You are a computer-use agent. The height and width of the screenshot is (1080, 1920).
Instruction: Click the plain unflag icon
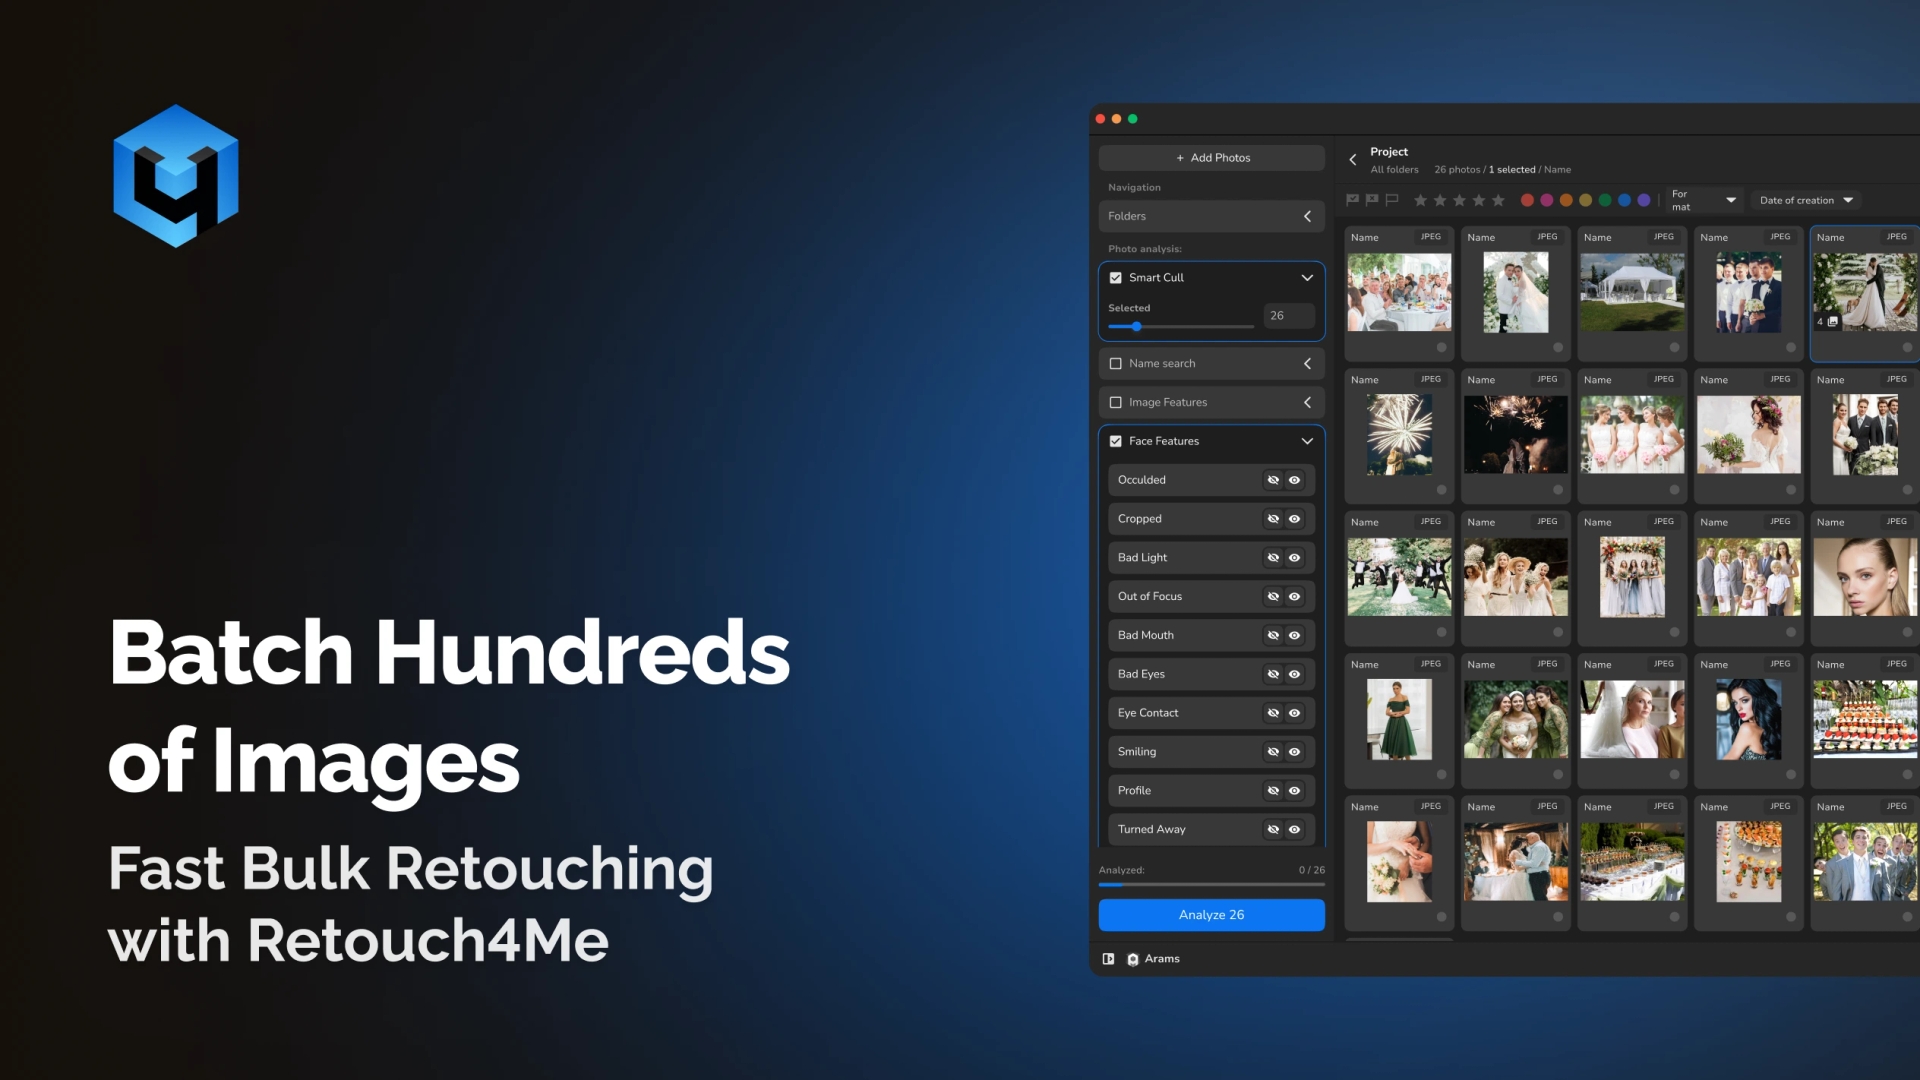coord(1391,200)
